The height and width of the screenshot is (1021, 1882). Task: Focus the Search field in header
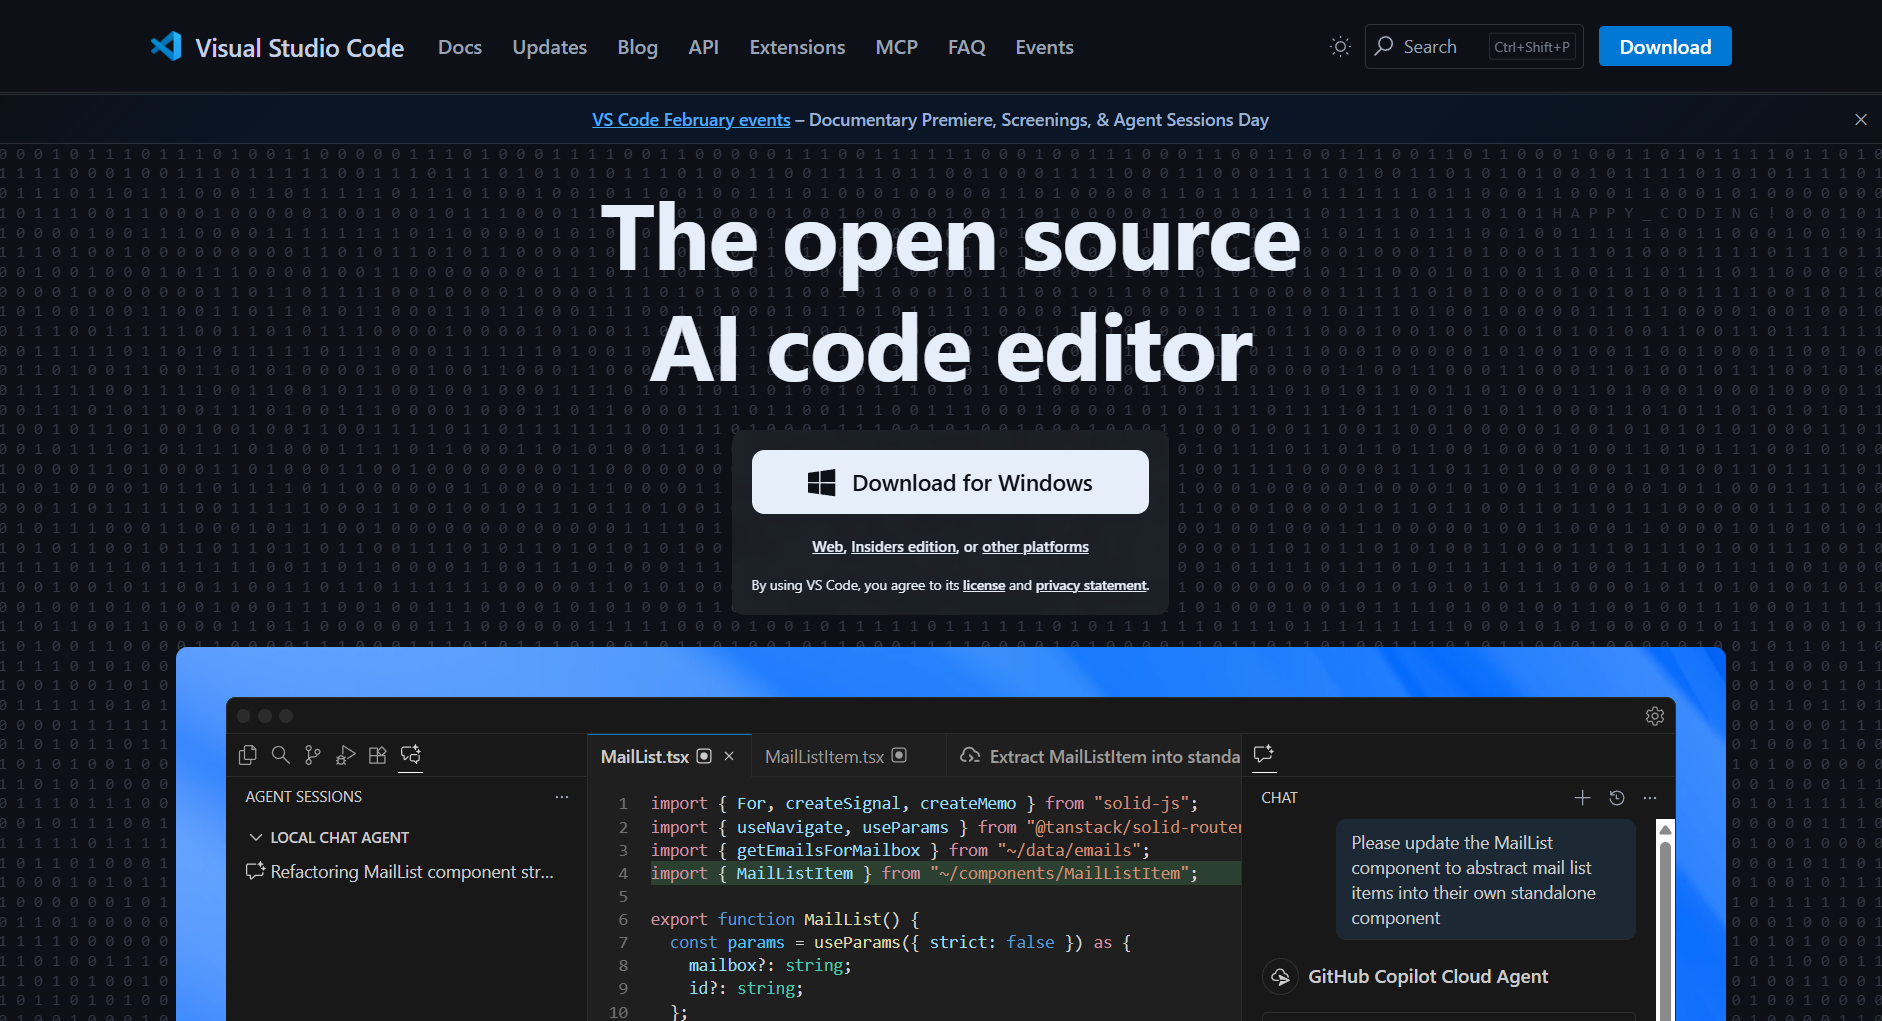tap(1474, 46)
